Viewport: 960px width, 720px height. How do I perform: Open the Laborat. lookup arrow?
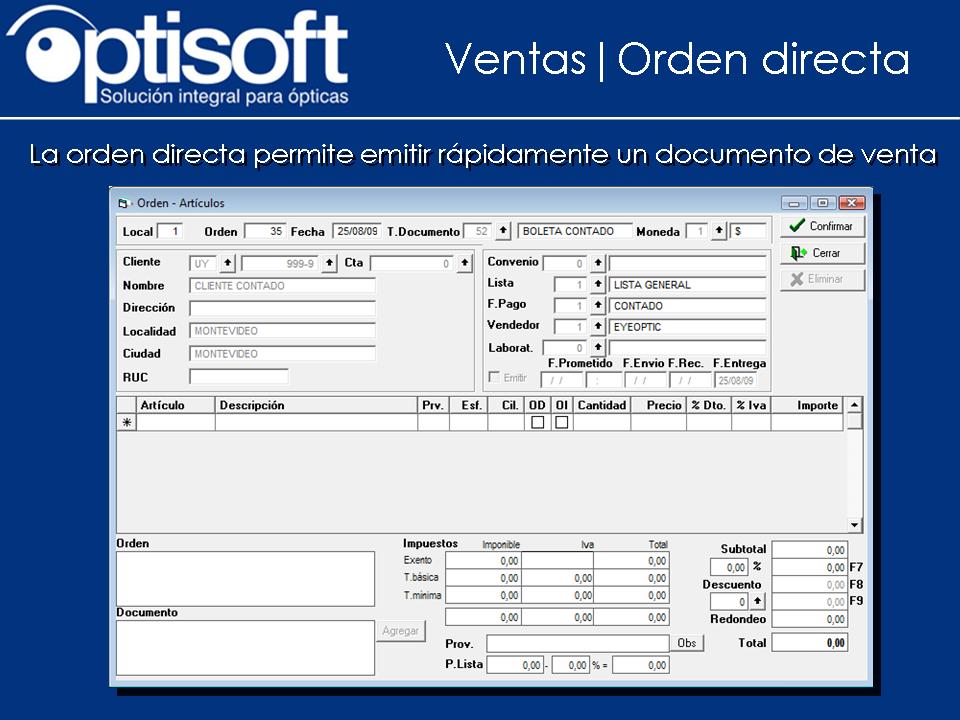597,347
